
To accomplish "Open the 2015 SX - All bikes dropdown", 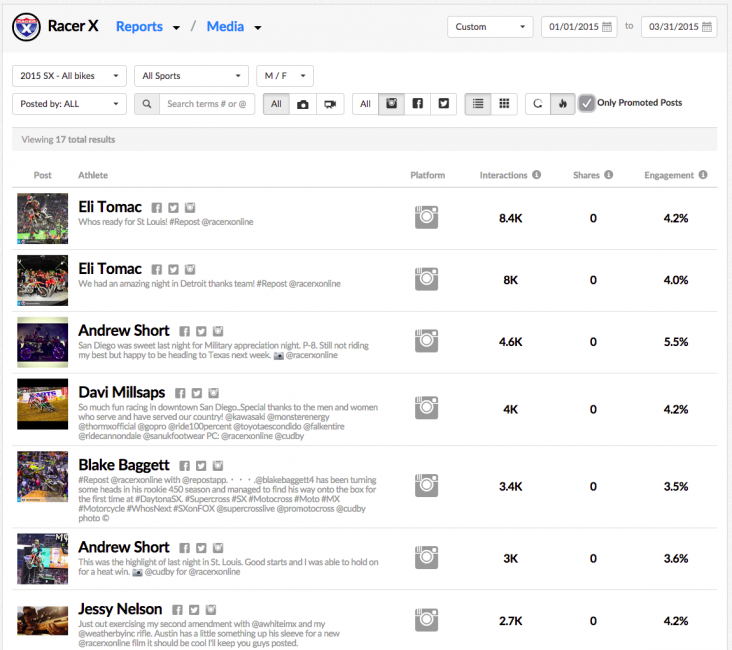I will [x=69, y=76].
